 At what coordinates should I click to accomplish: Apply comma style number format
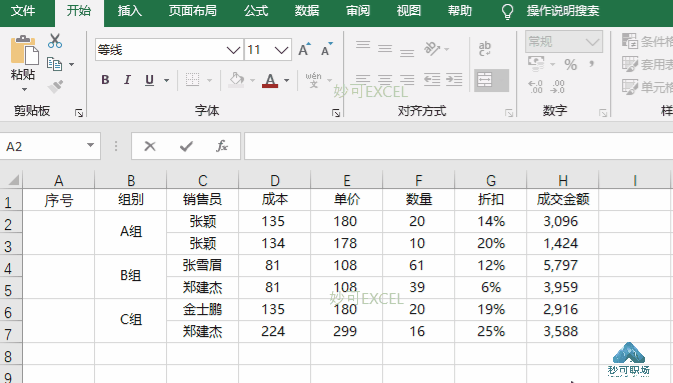pos(592,64)
